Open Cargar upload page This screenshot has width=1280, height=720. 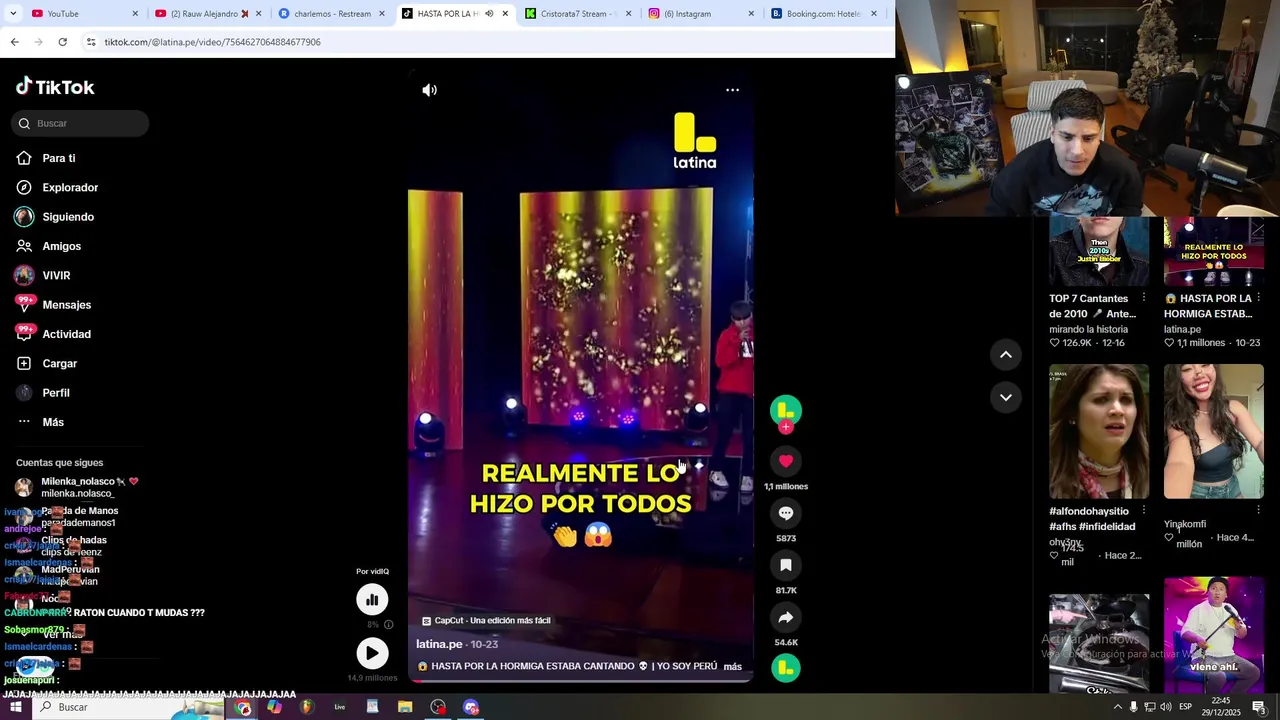coord(59,363)
